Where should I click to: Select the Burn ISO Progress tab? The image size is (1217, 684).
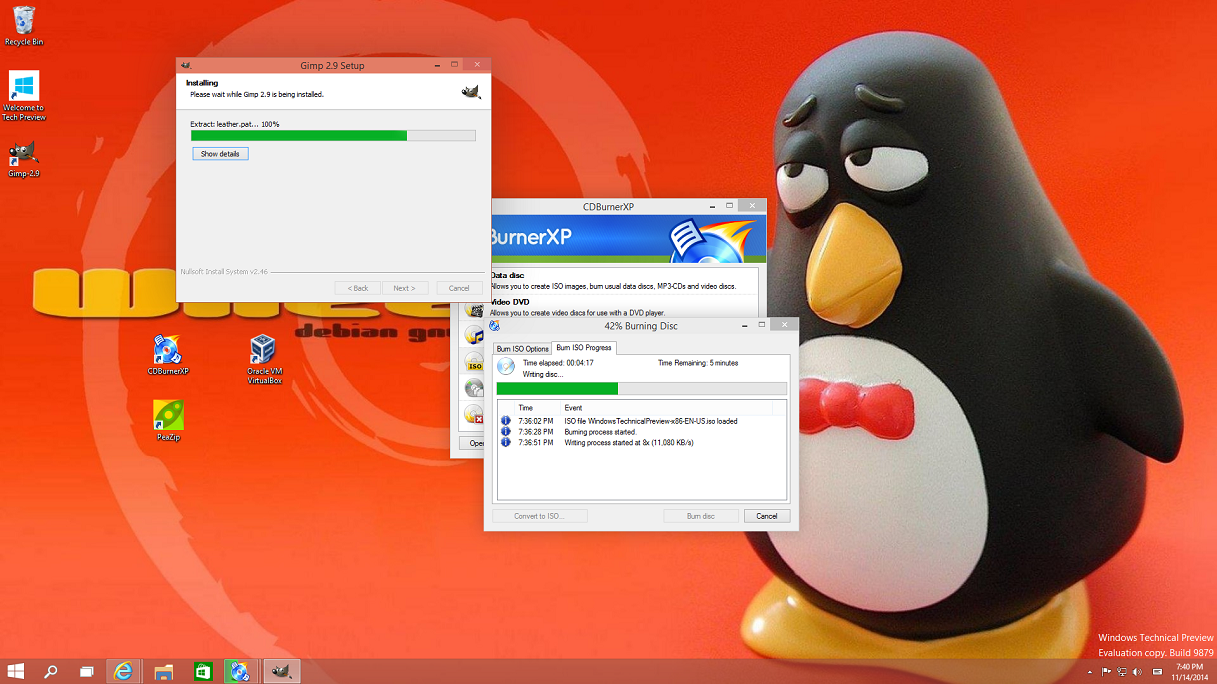[x=584, y=347]
